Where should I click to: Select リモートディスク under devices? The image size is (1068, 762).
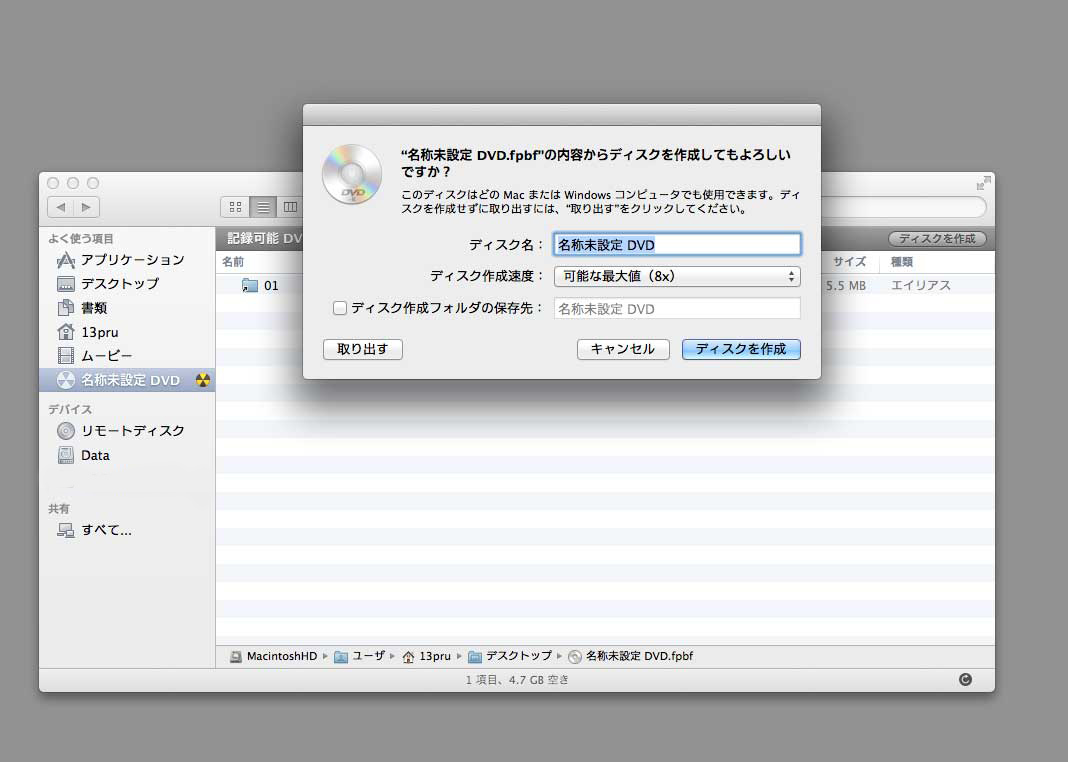pyautogui.click(x=132, y=431)
